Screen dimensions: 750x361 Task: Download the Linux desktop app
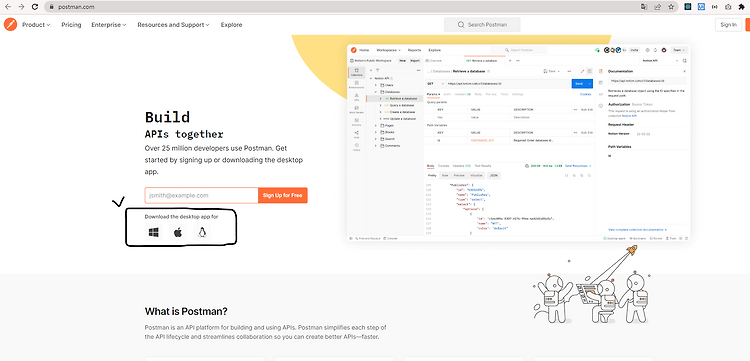(202, 232)
